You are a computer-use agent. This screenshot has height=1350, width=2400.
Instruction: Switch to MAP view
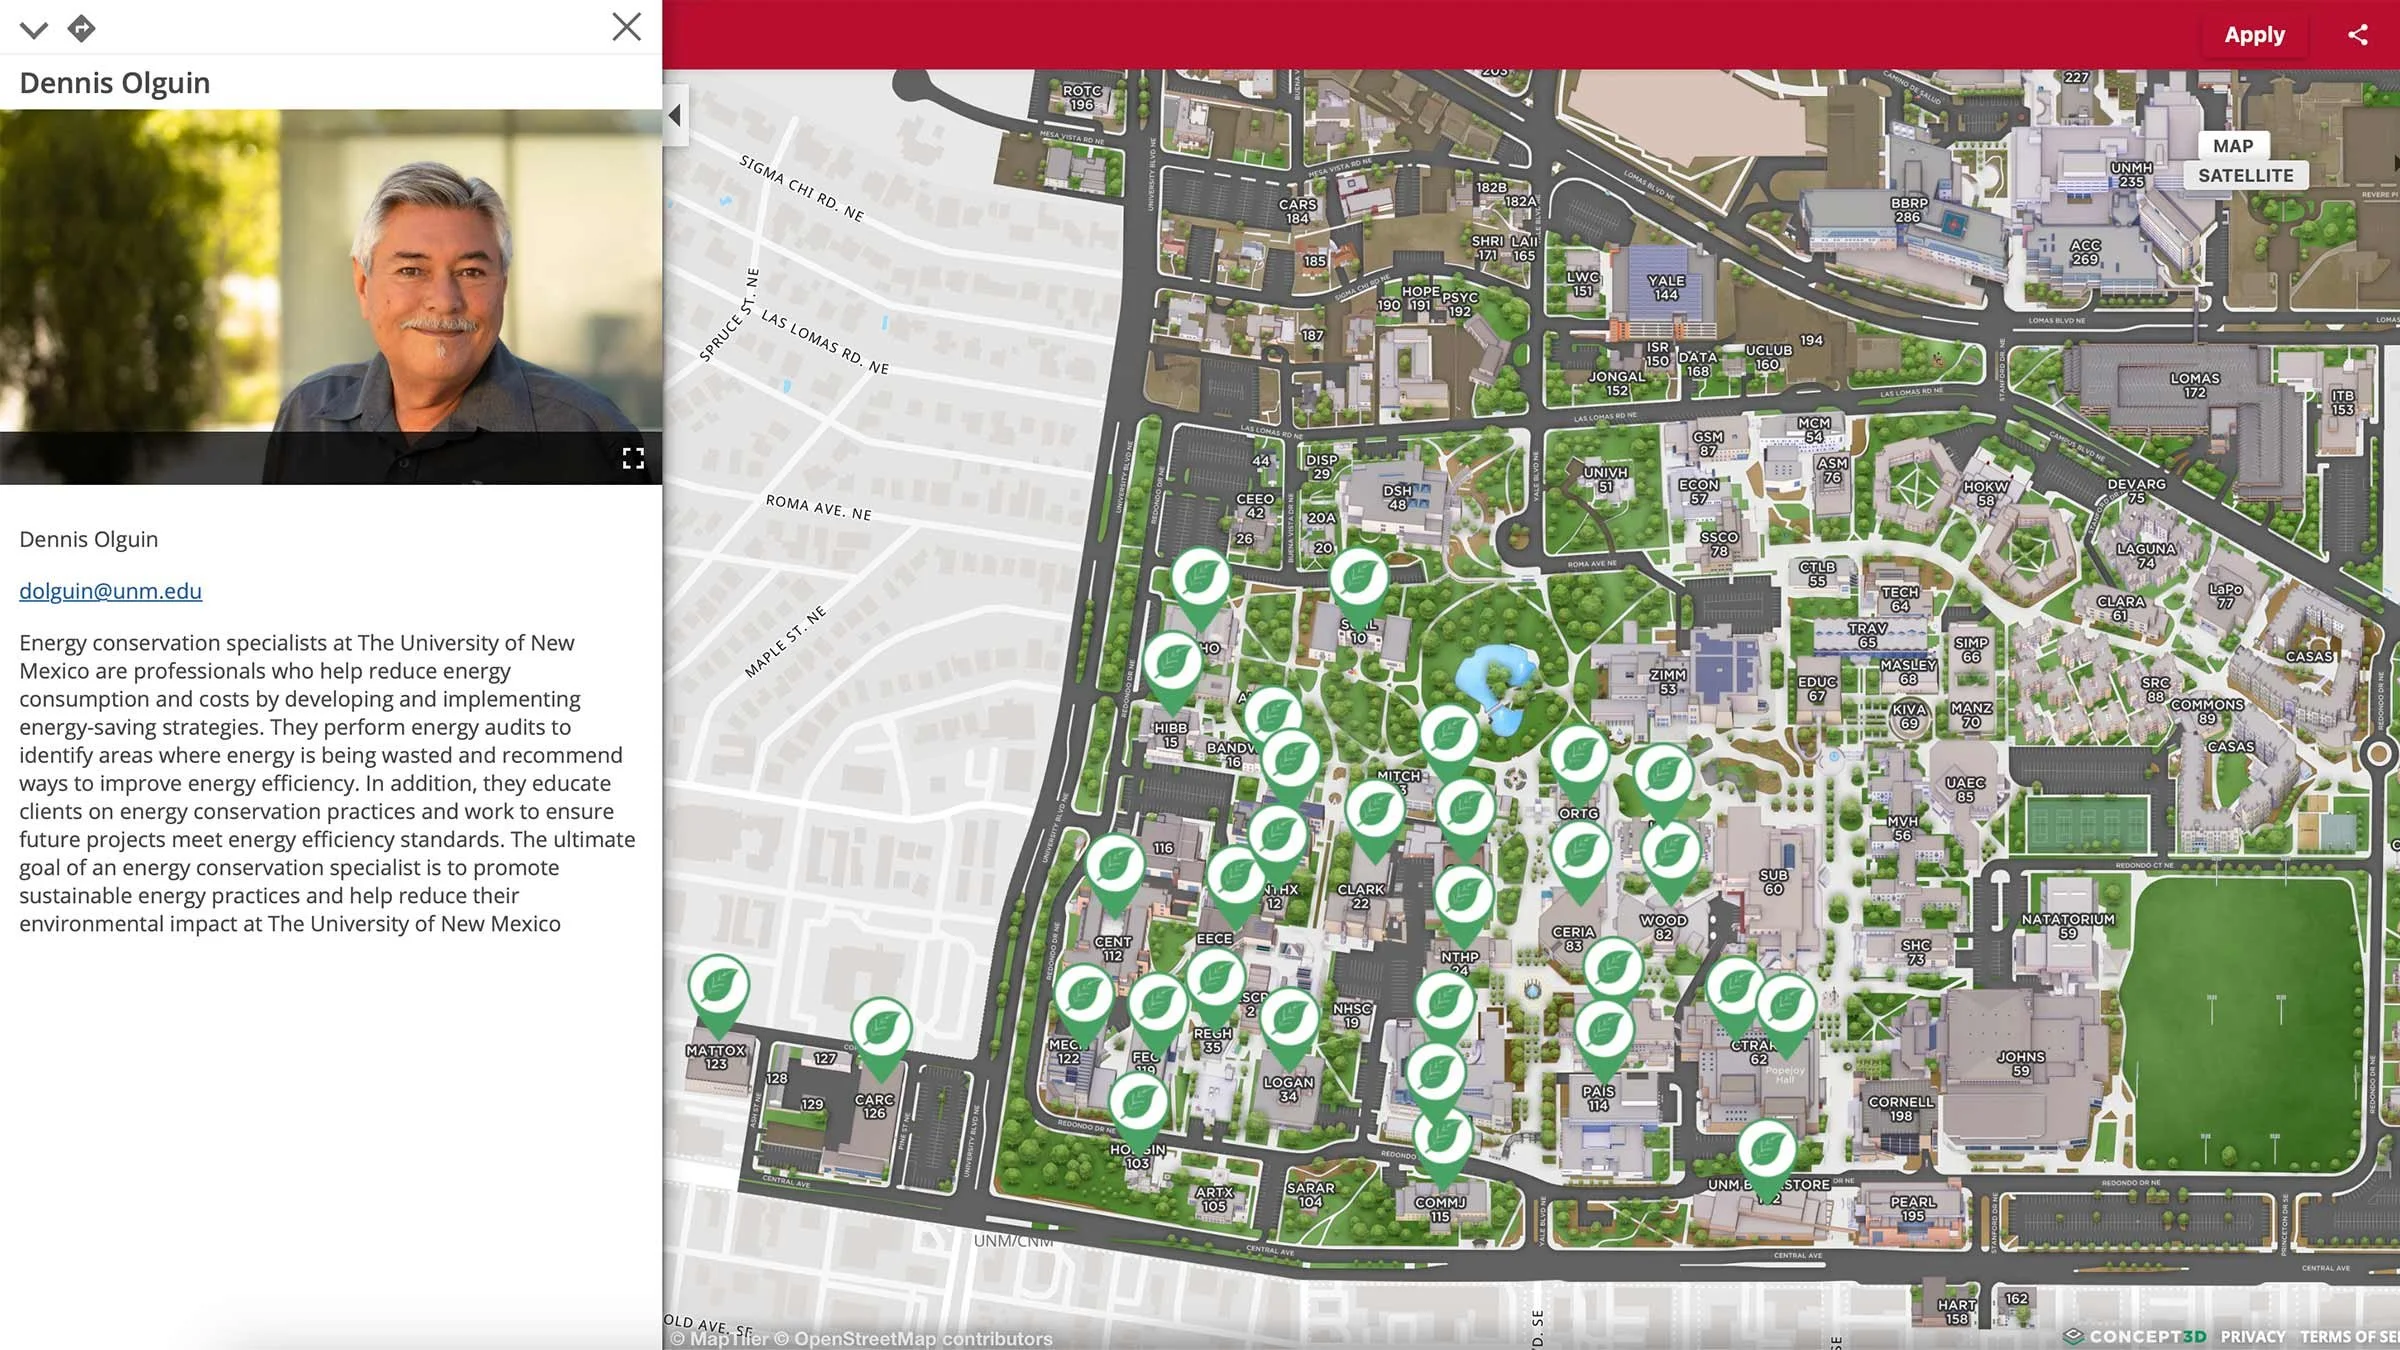click(2232, 146)
